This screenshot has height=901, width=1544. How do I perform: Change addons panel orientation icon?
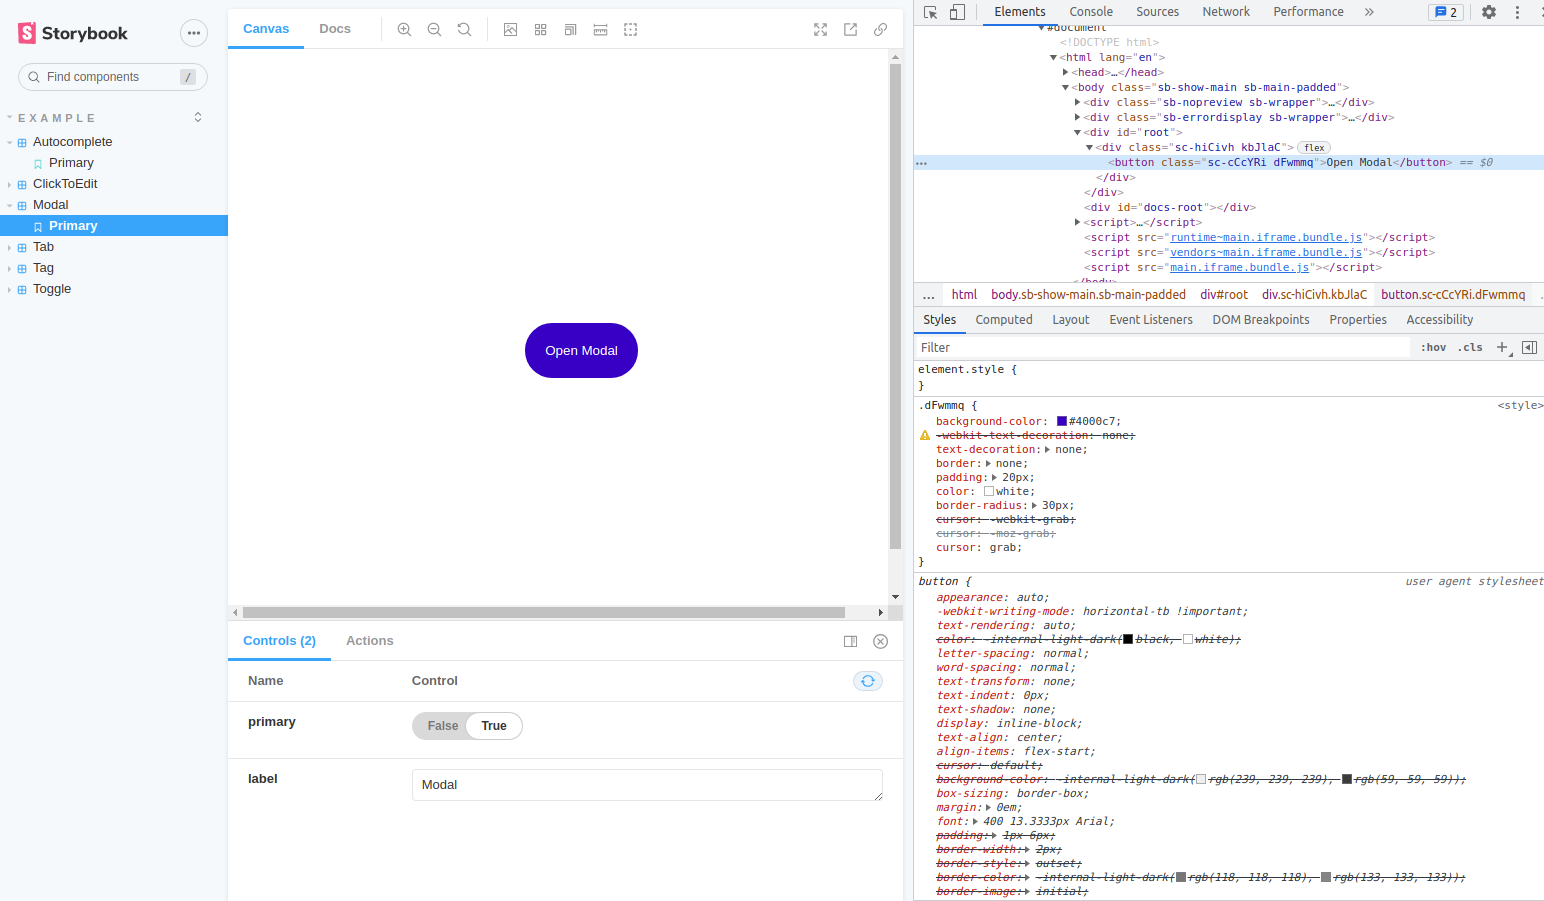[x=850, y=642]
